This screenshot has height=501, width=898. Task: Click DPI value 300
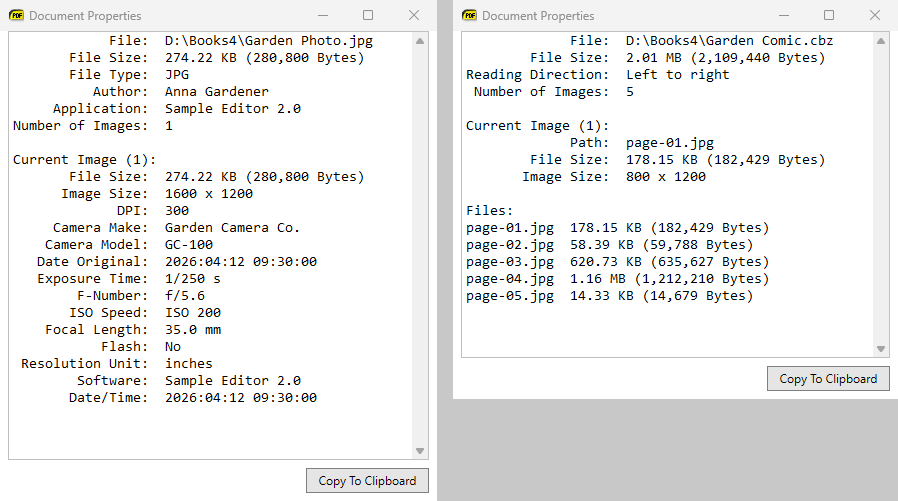(x=177, y=211)
